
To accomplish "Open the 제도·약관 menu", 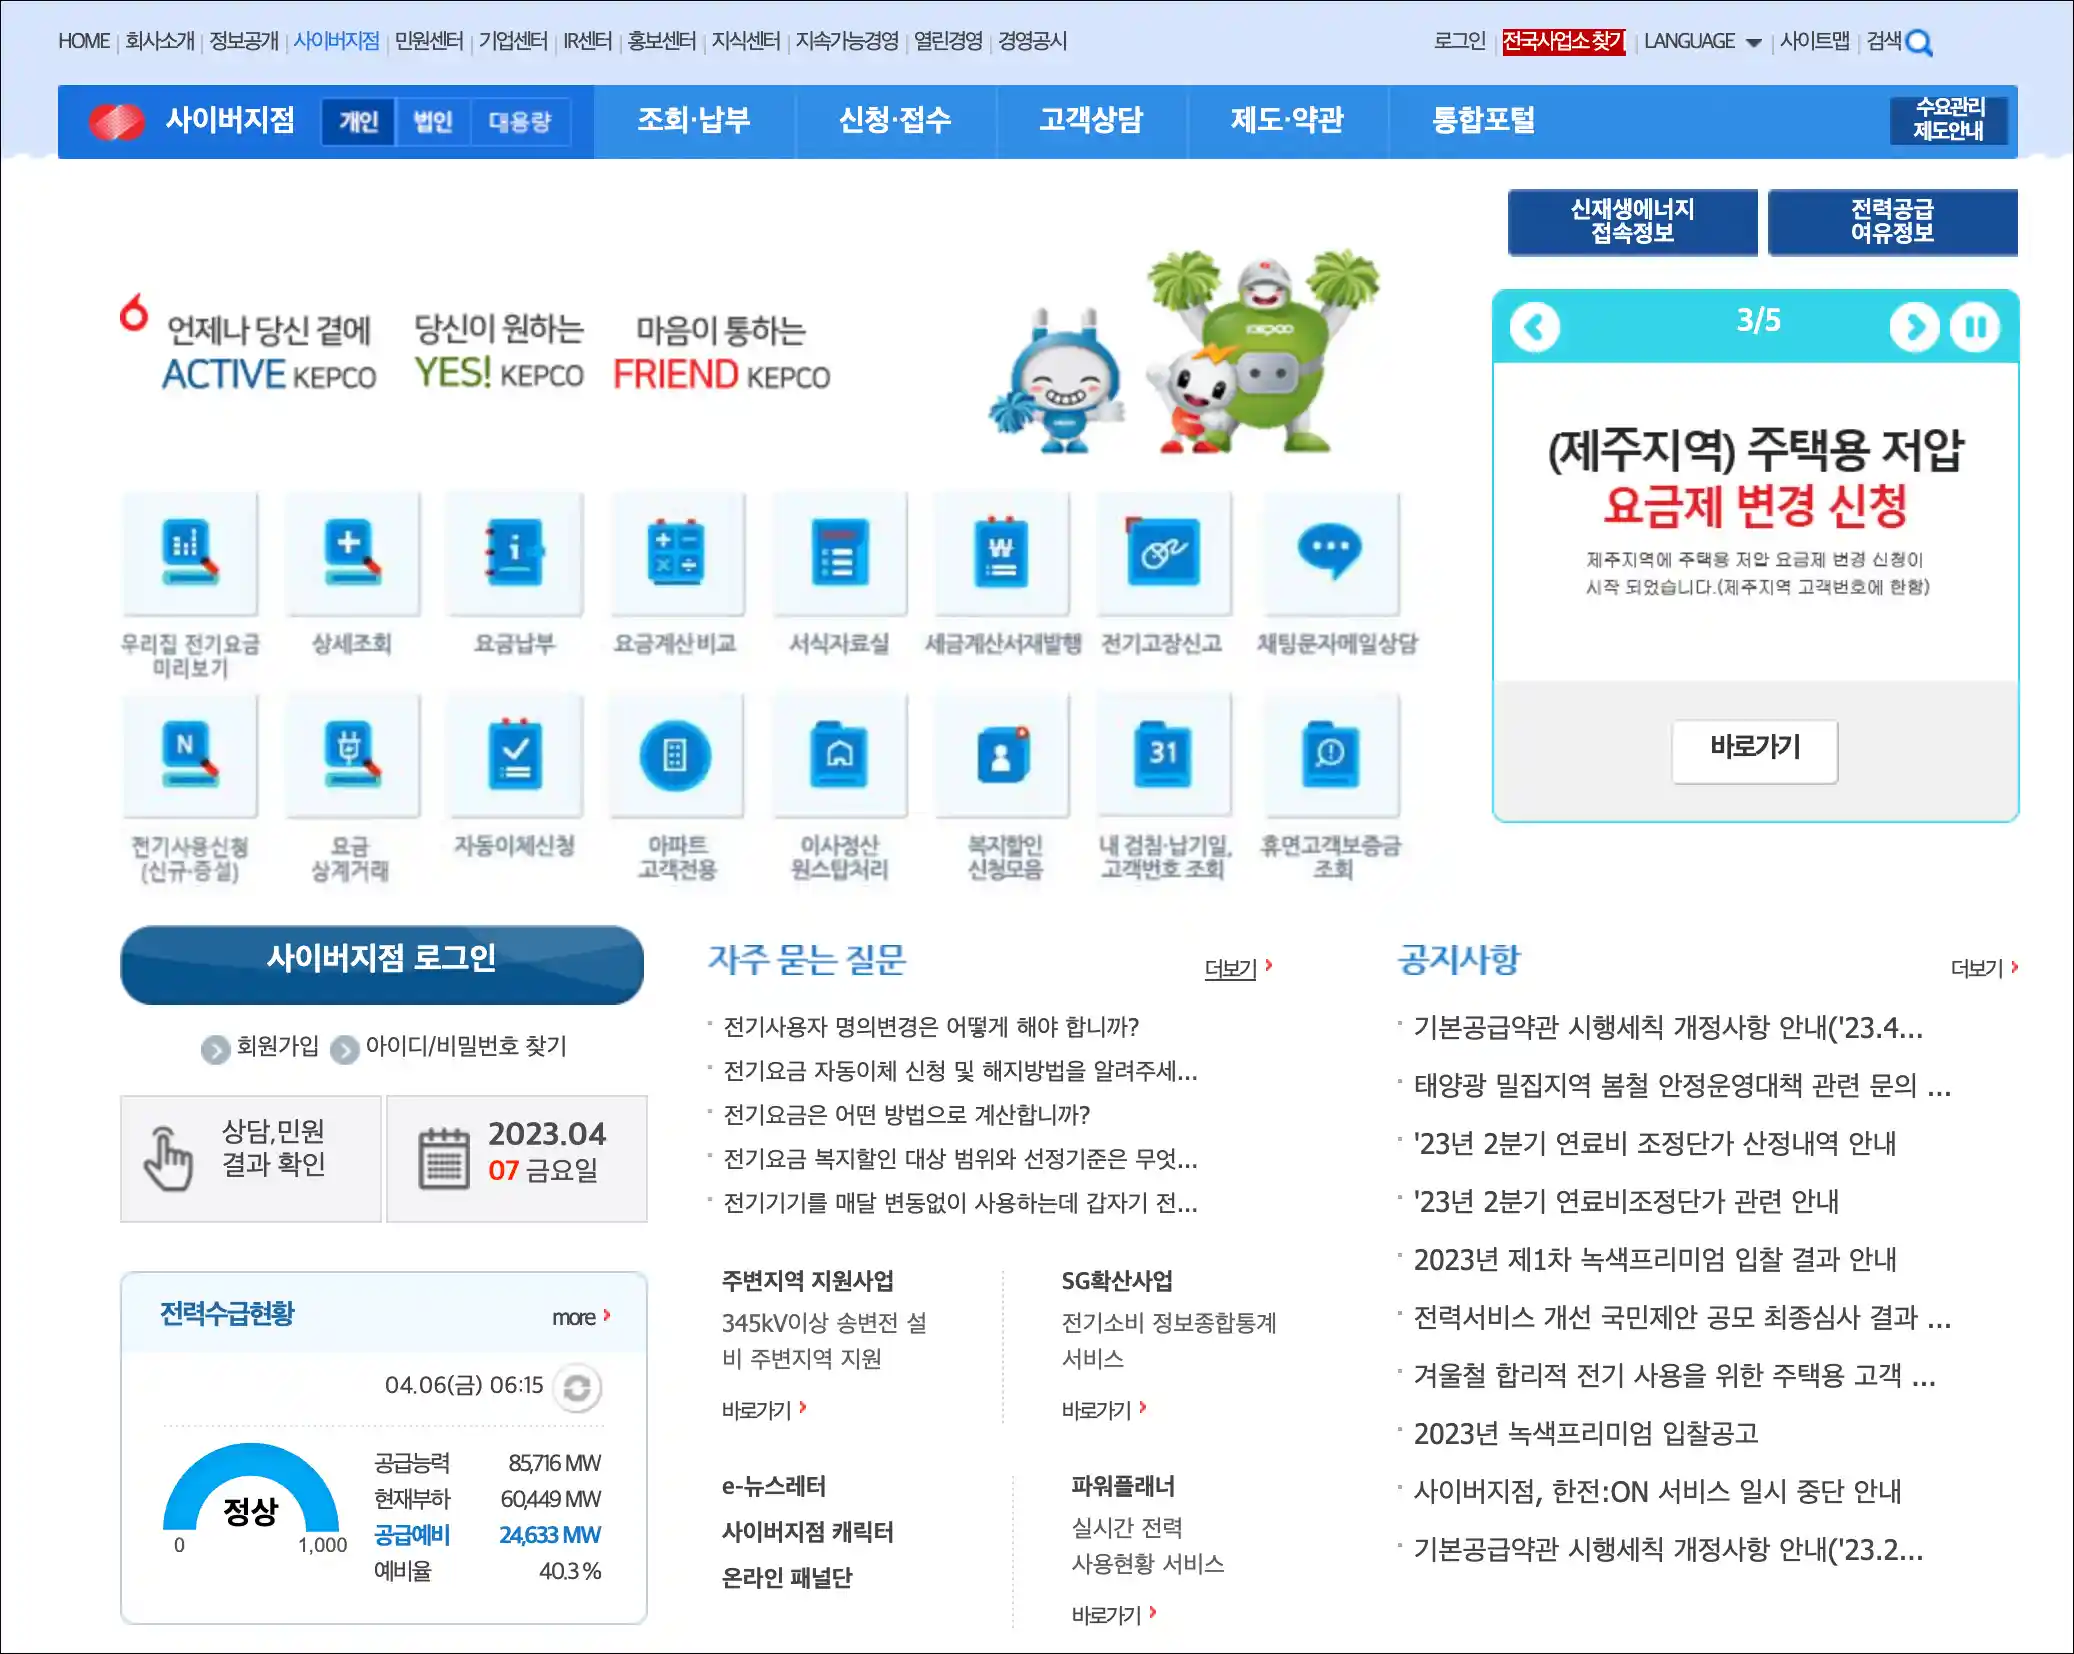I will pos(1287,120).
